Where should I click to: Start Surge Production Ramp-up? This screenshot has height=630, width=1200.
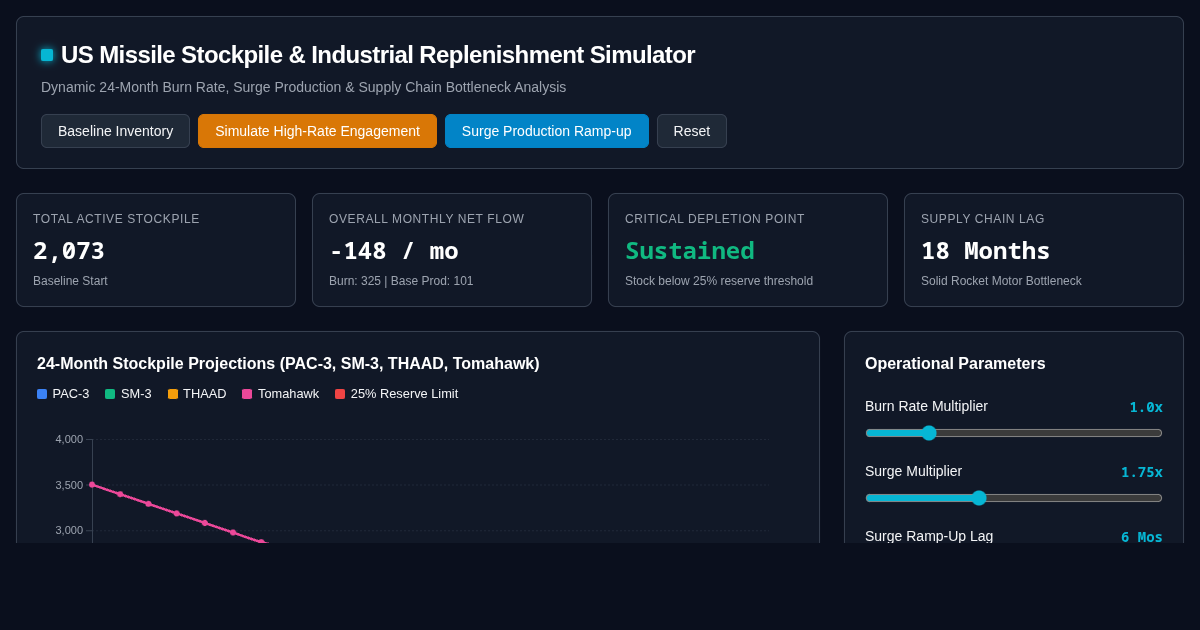[x=547, y=131]
